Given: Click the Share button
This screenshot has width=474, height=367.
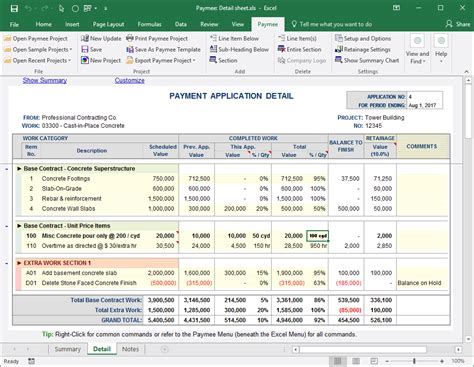Looking at the screenshot, I should [458, 24].
